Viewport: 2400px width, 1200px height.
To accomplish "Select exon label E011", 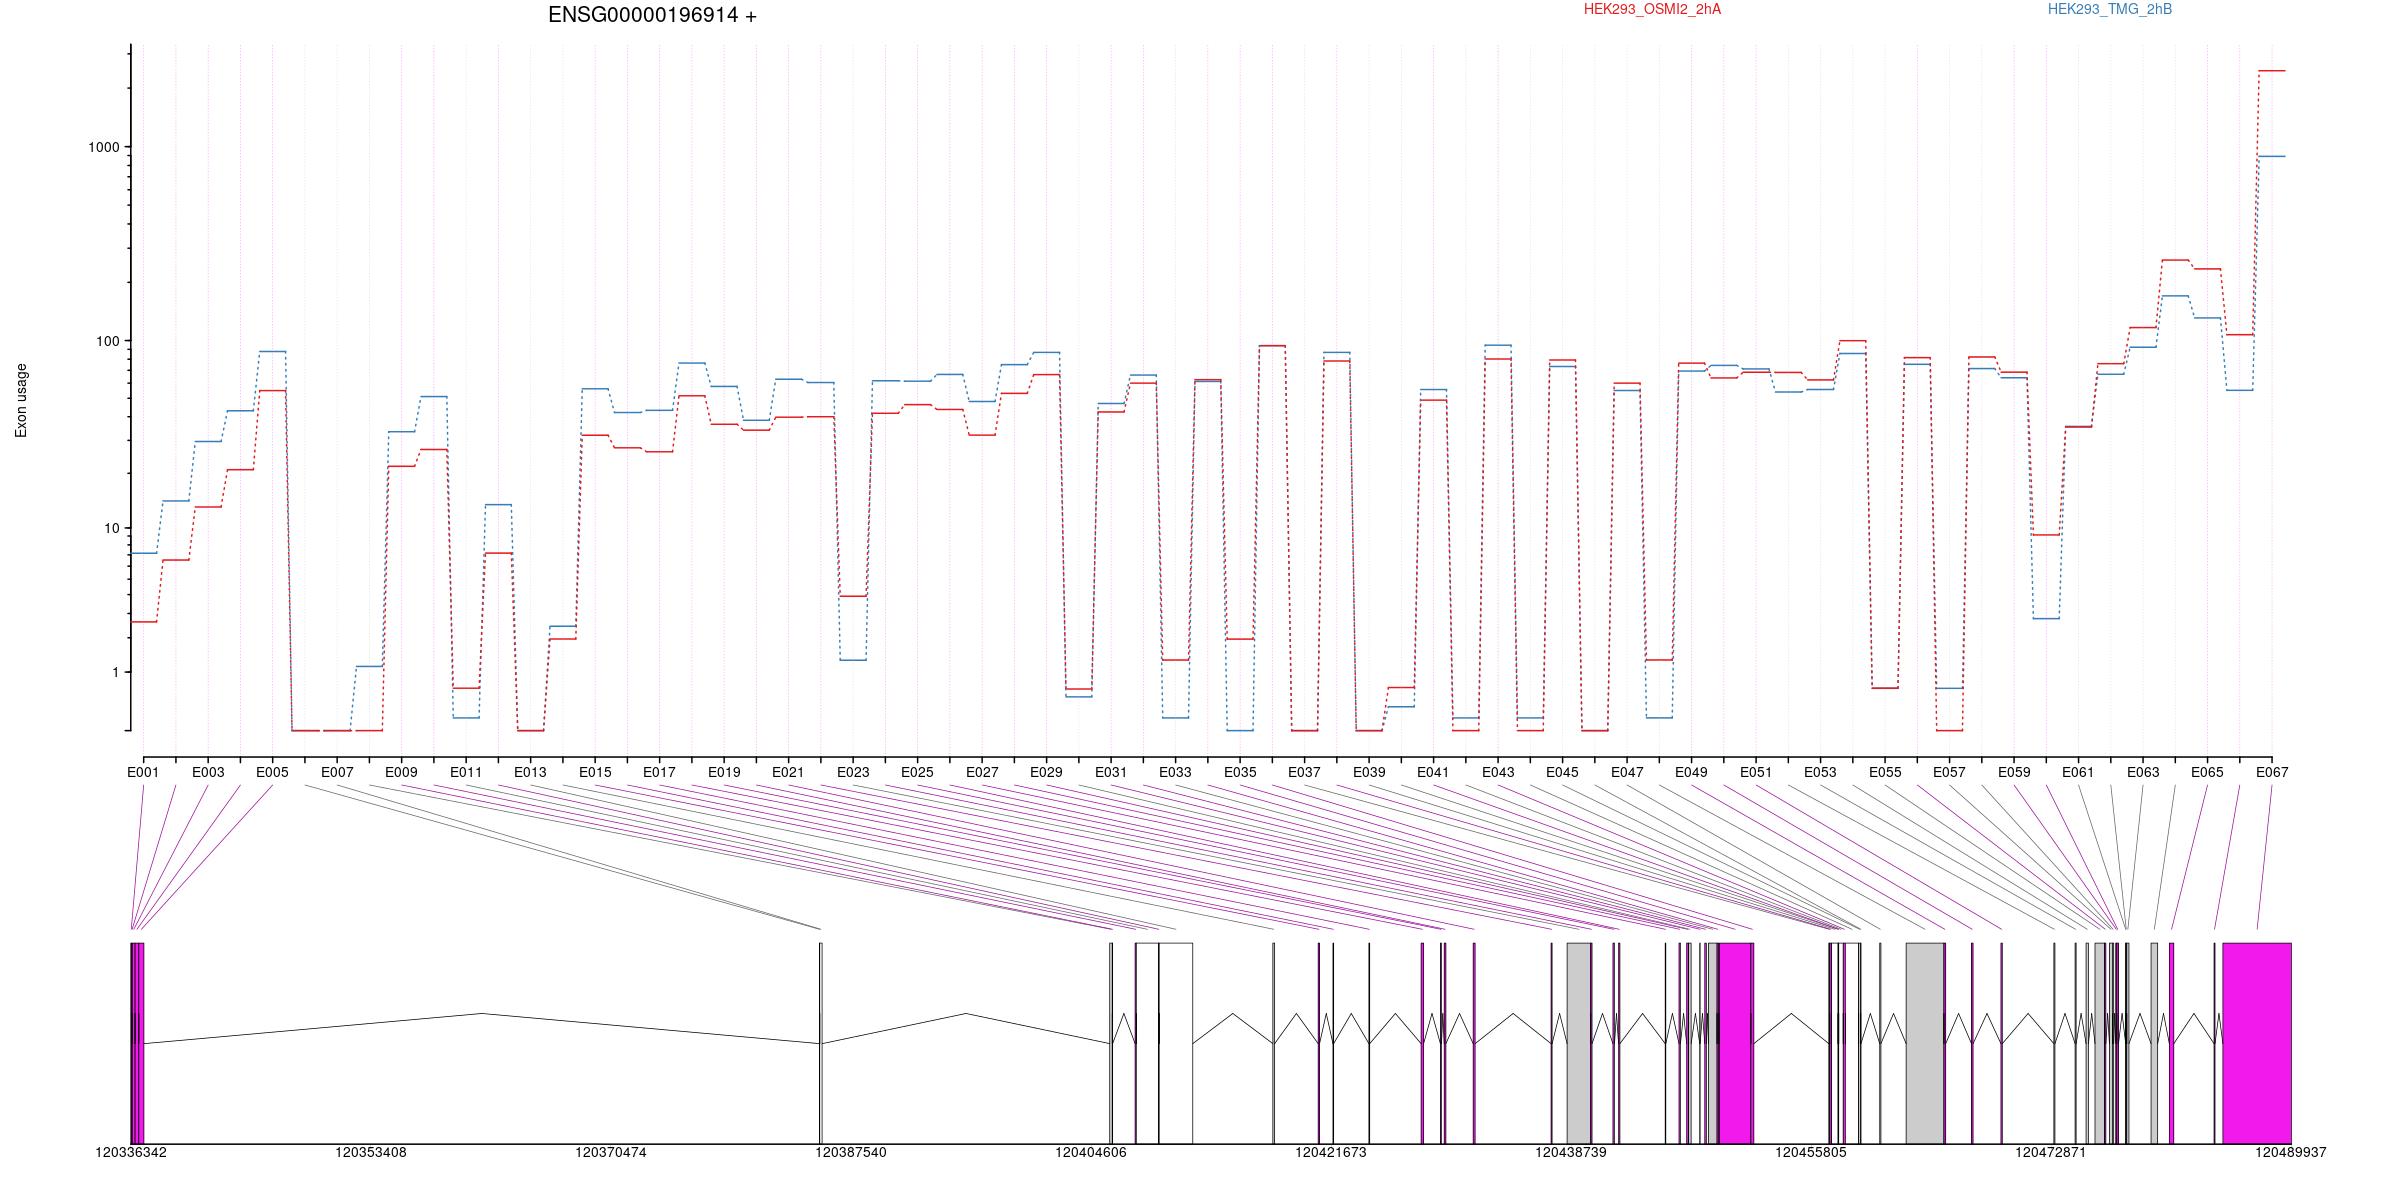I will (466, 772).
